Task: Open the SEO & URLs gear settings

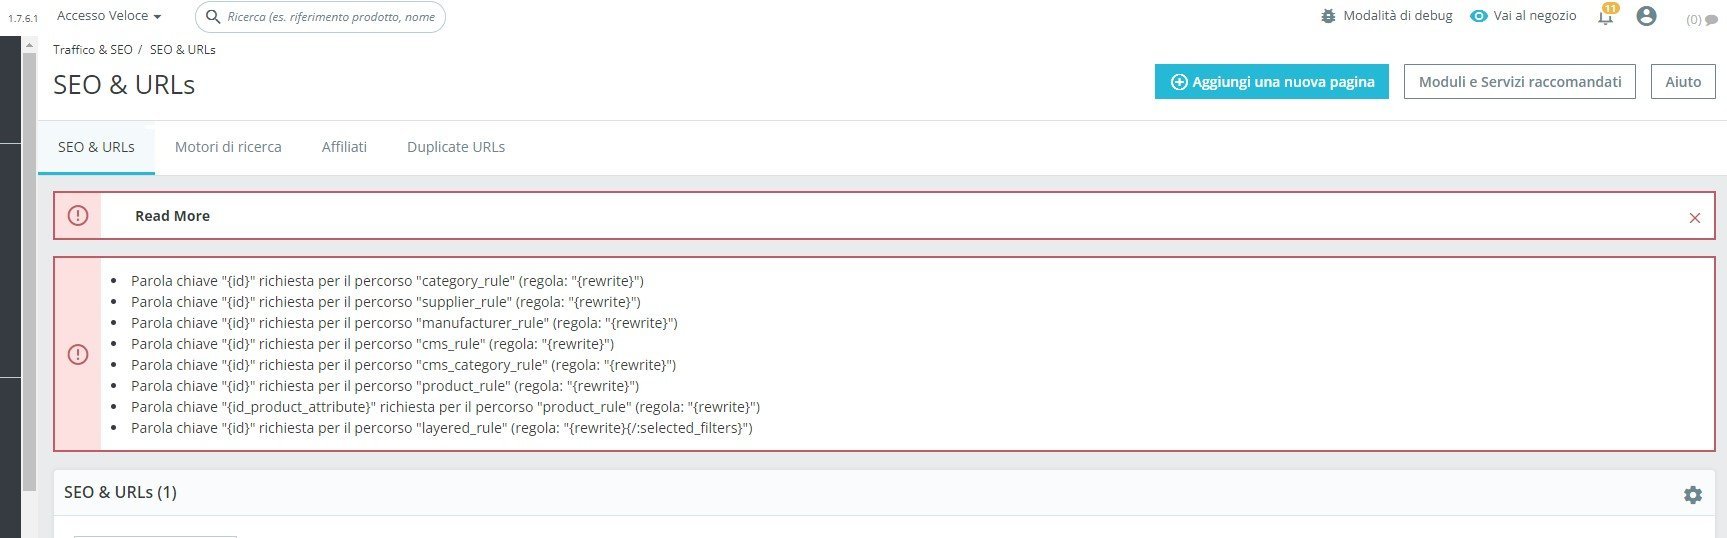Action: click(1692, 495)
